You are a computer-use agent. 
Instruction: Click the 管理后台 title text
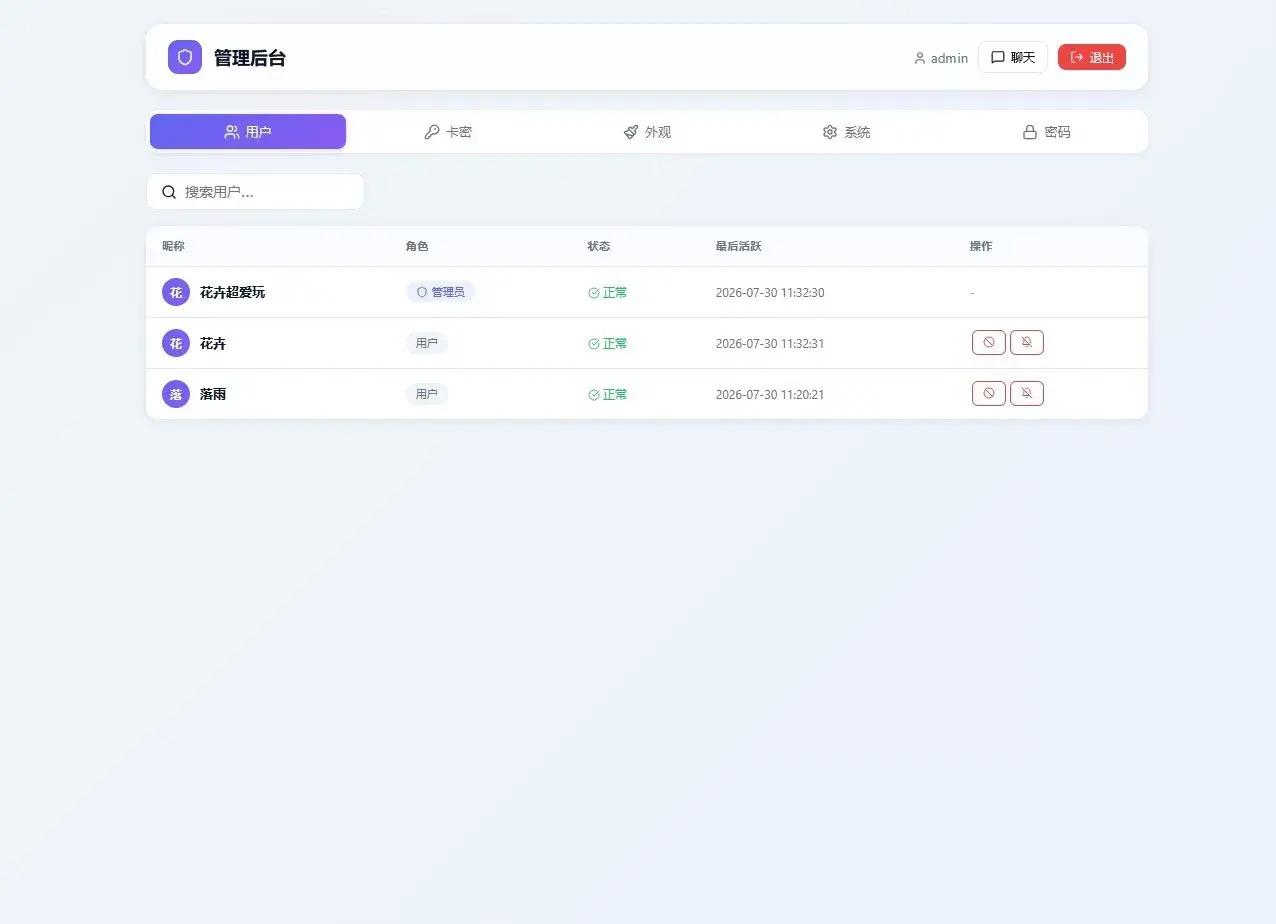(x=250, y=58)
